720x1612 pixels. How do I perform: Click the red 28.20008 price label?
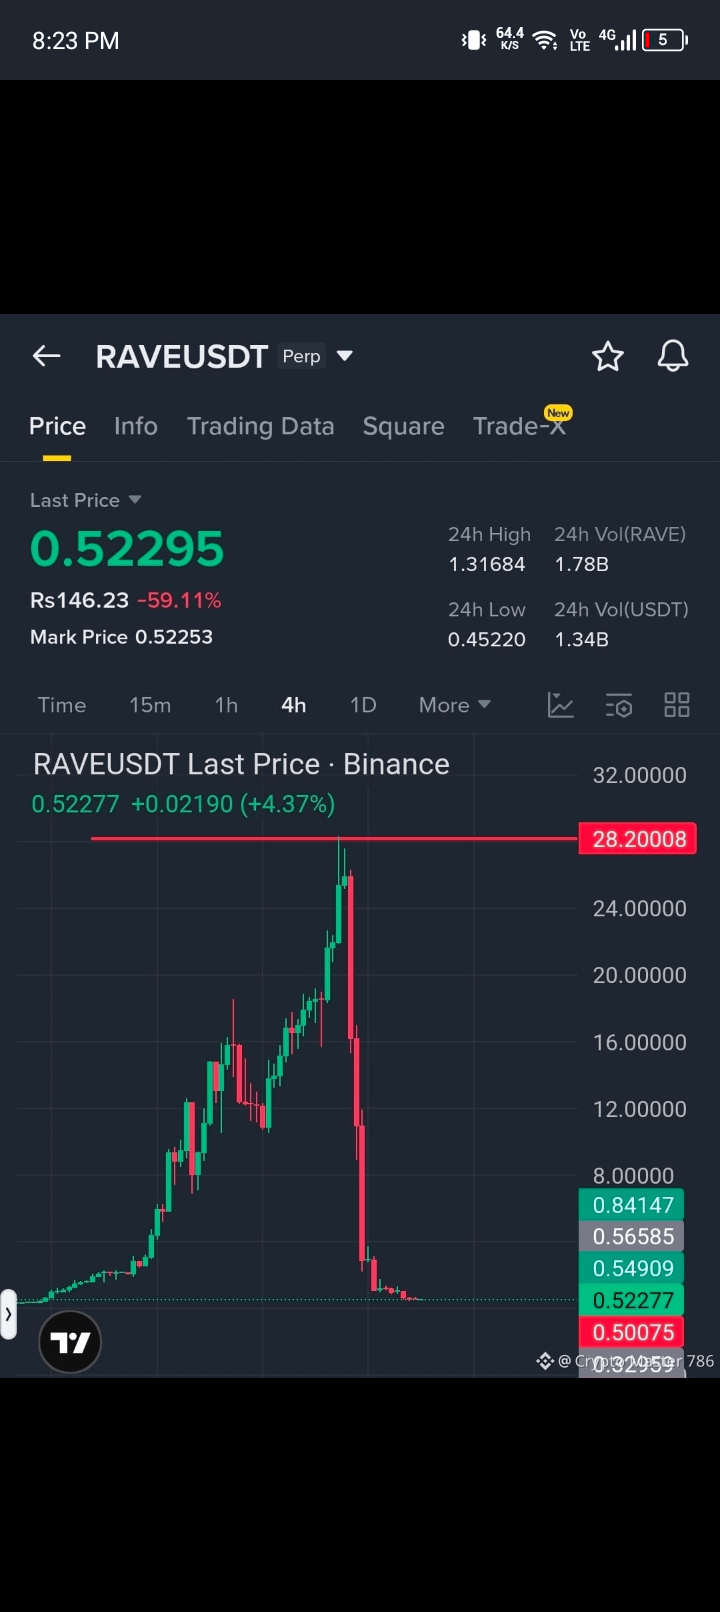point(638,839)
